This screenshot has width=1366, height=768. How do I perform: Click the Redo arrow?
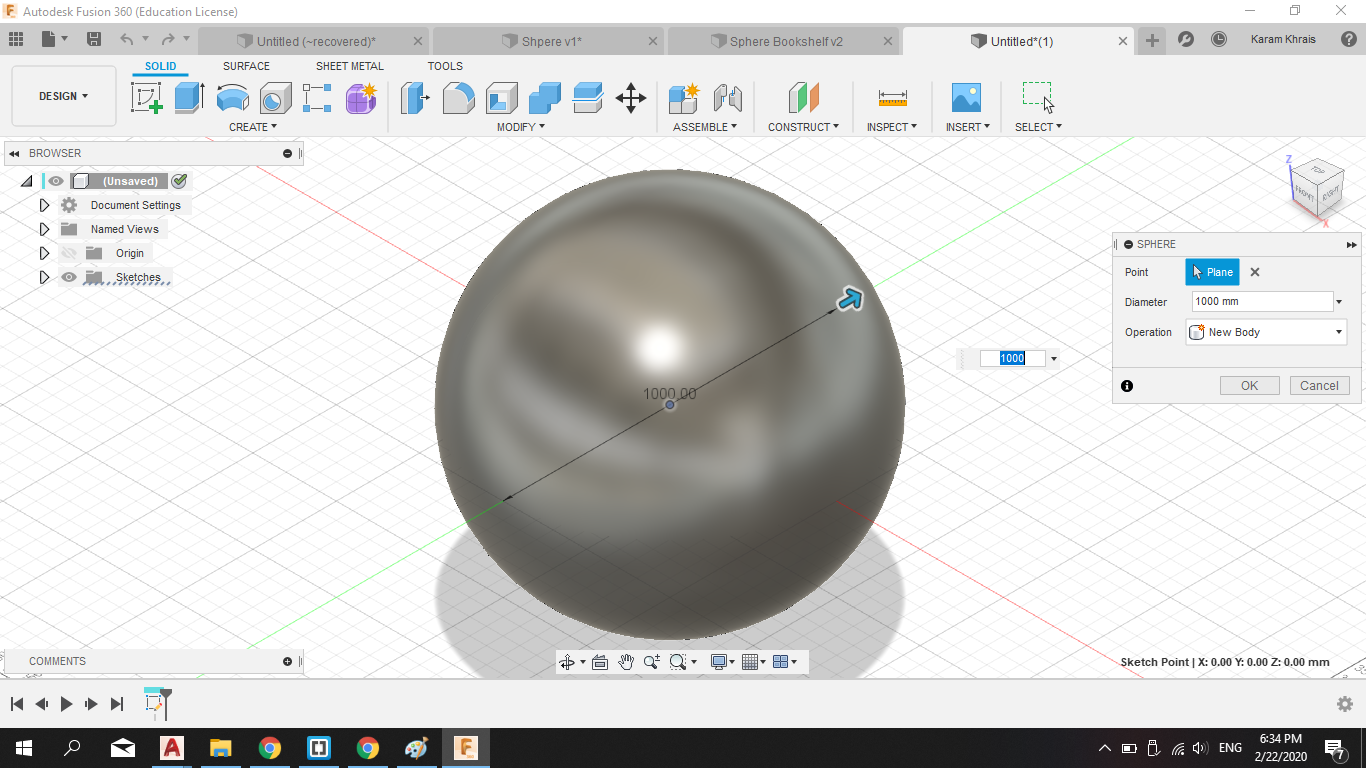(x=168, y=39)
